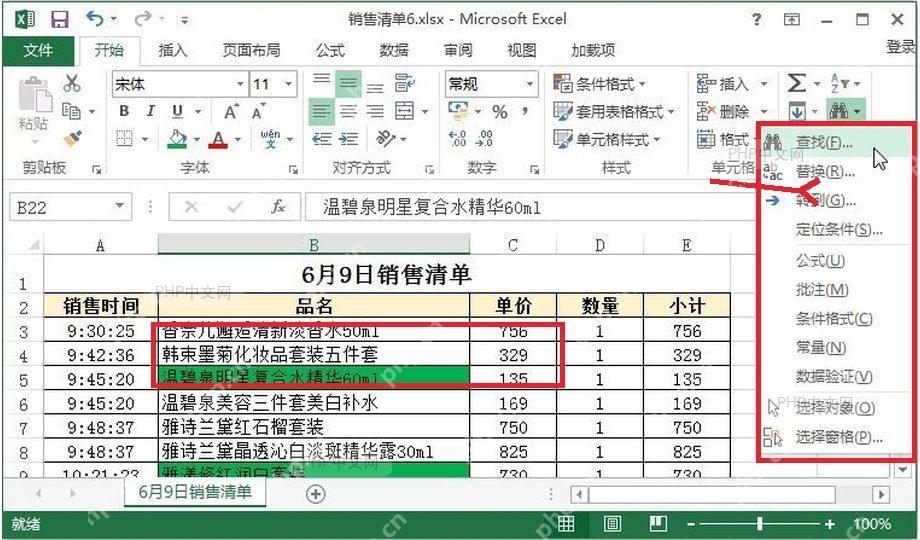Image resolution: width=920 pixels, height=540 pixels.
Task: Select the Format Painter brush icon
Action: [72, 139]
